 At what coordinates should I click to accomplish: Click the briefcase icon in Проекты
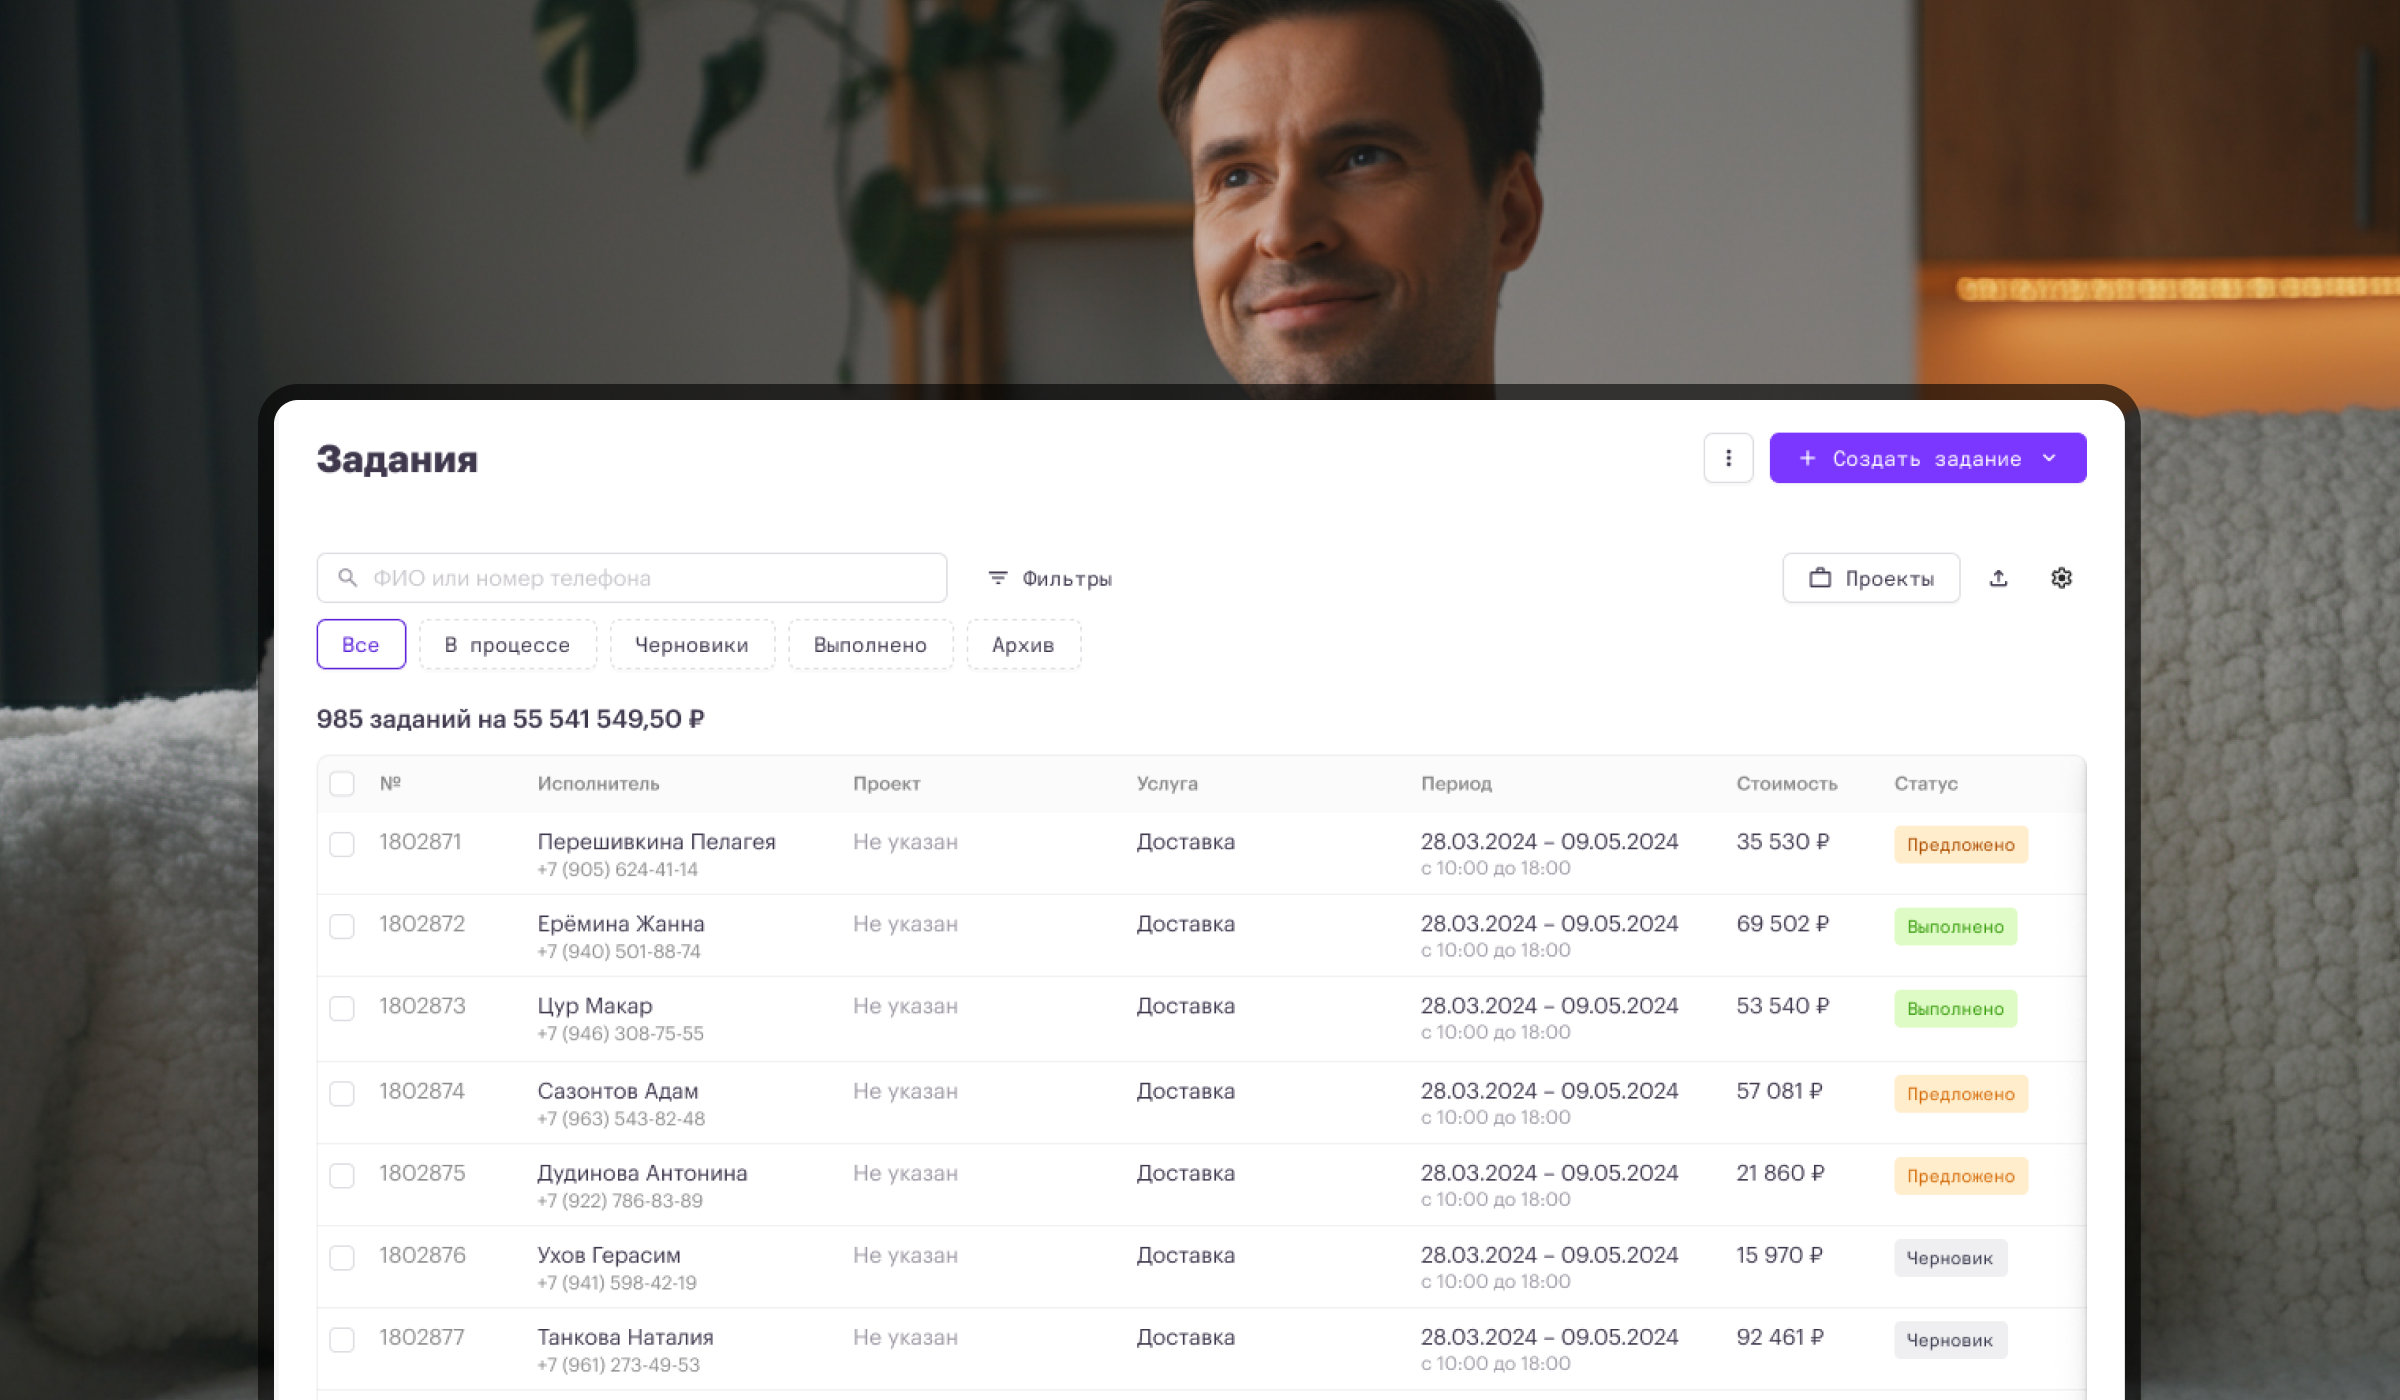coord(1820,578)
